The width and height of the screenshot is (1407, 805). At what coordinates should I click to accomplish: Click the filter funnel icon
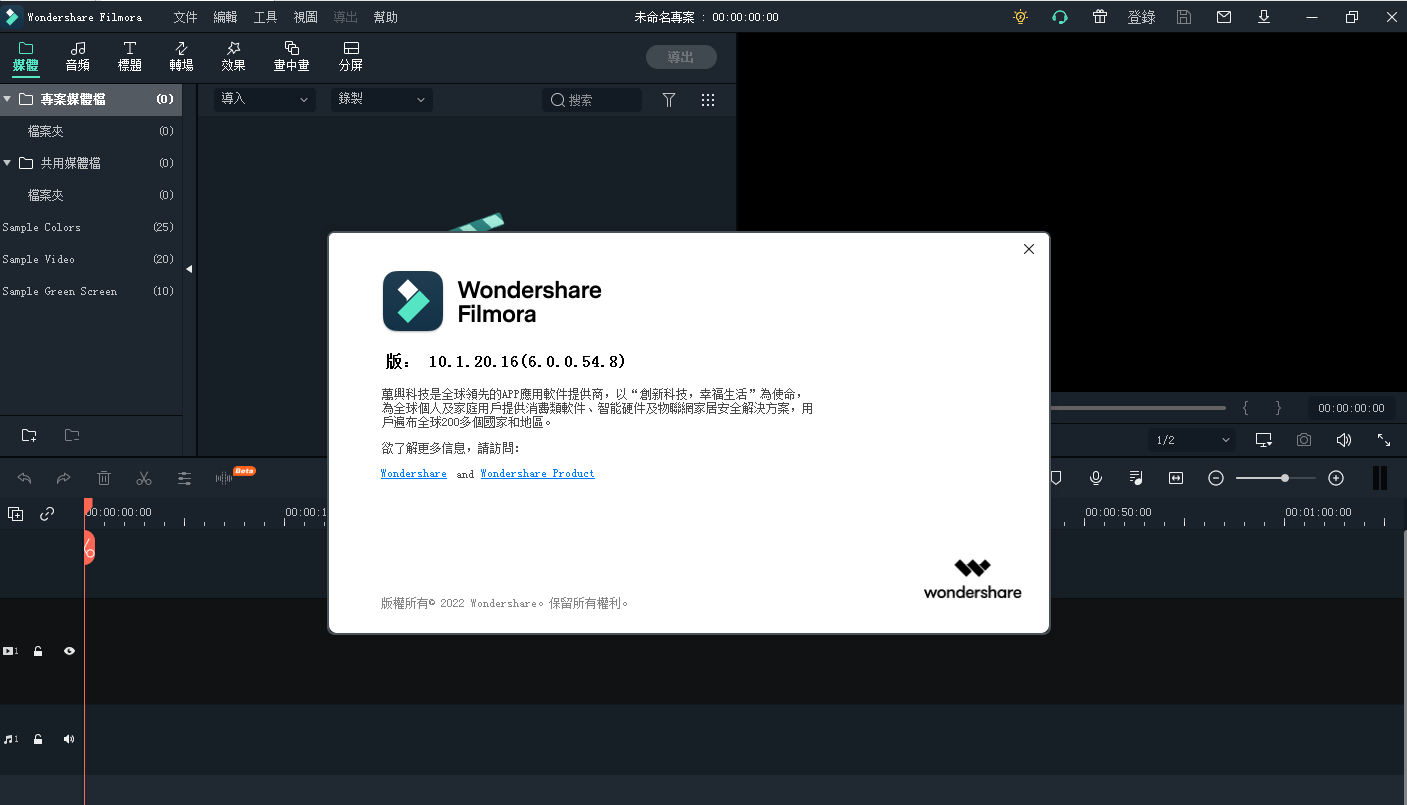669,100
